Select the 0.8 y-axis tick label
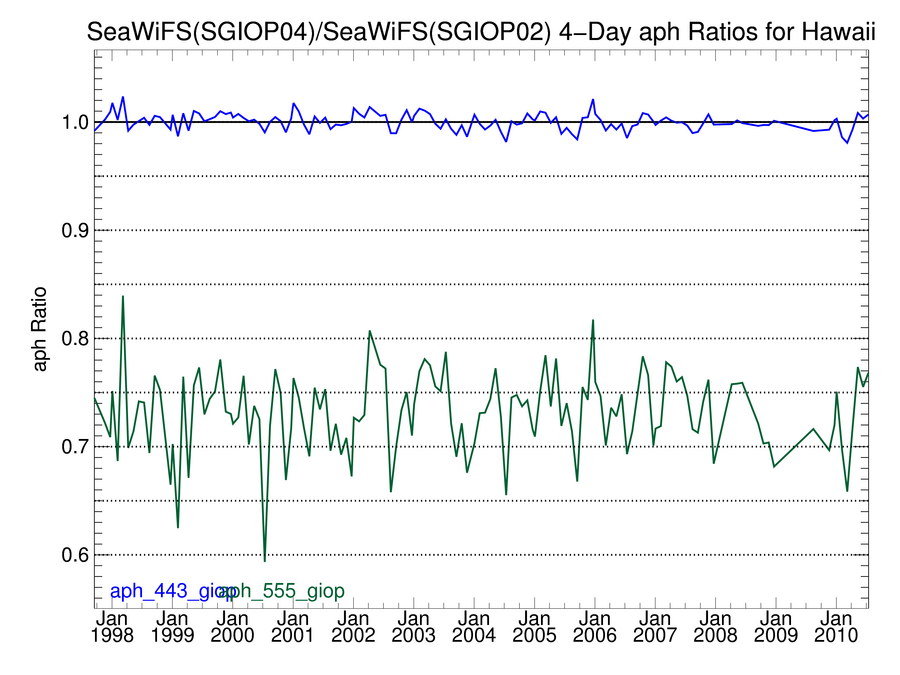The width and height of the screenshot is (900, 675). coord(76,339)
